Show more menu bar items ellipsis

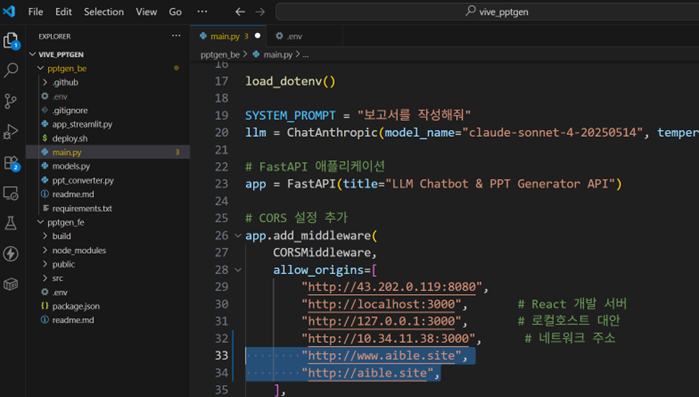[202, 12]
